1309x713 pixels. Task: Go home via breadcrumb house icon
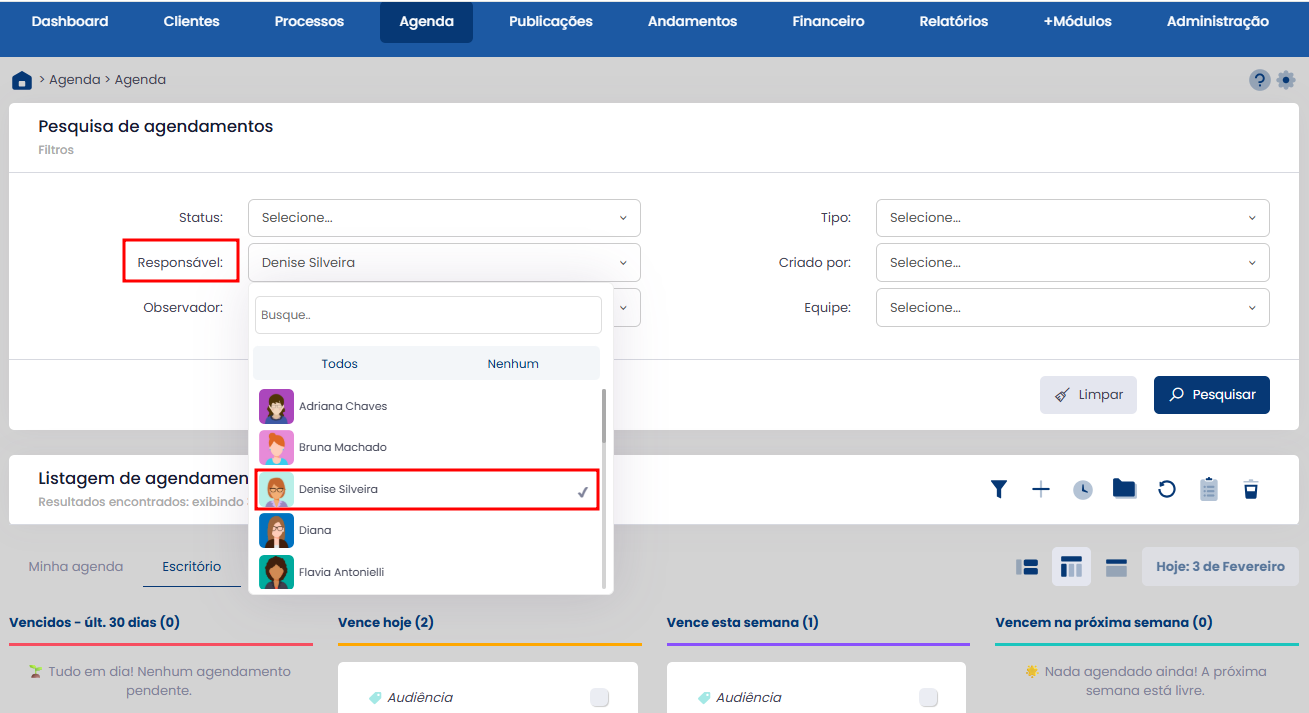click(x=22, y=80)
